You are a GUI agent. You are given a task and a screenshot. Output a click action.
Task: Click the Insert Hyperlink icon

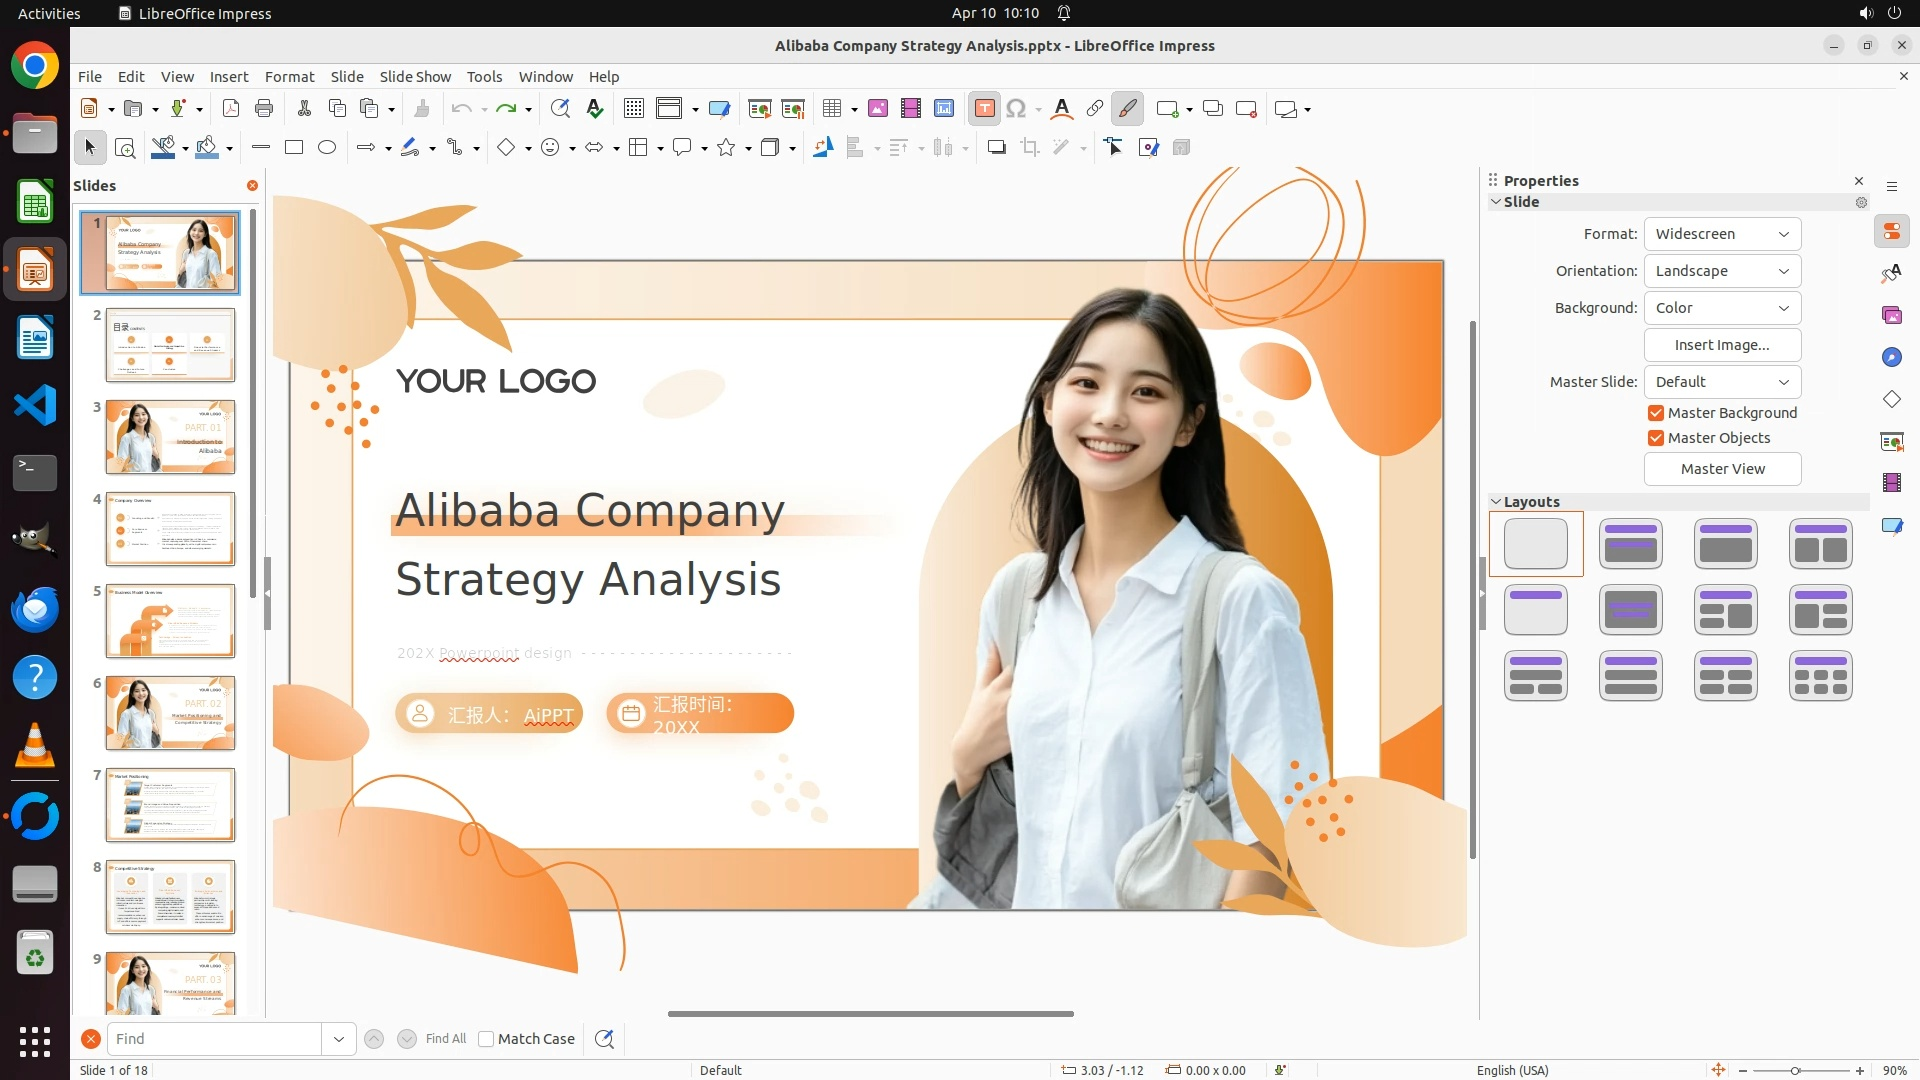[x=1095, y=109]
